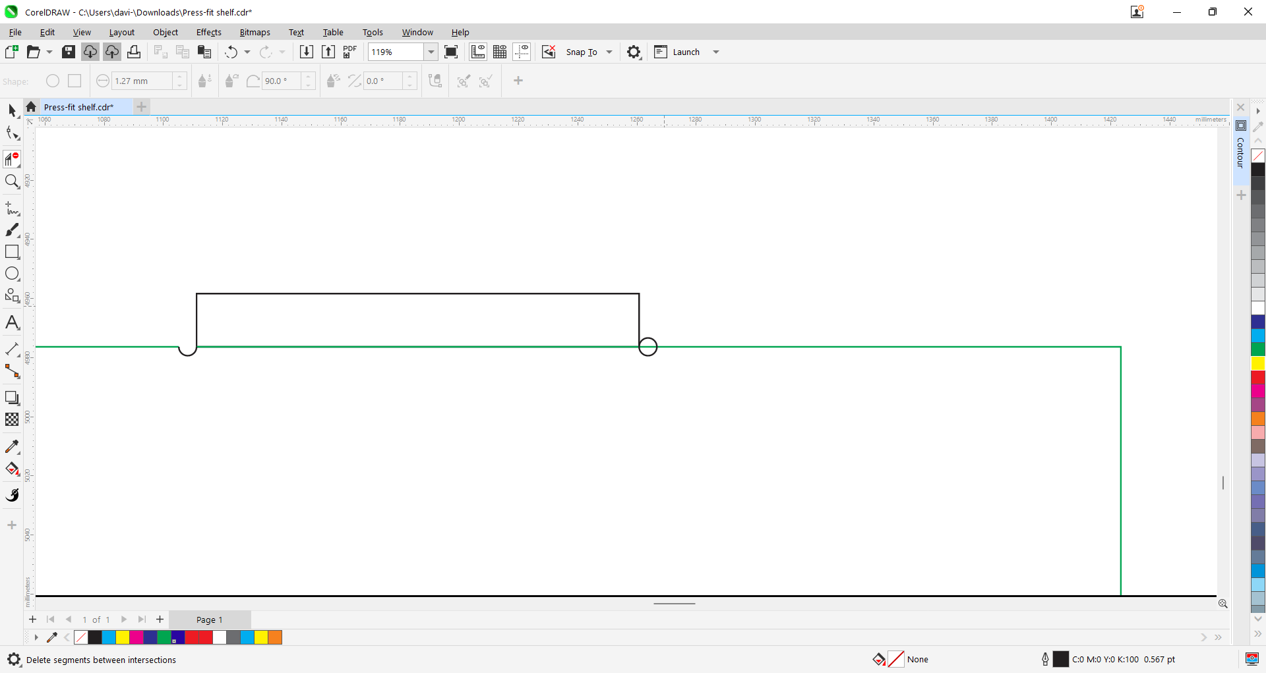The image size is (1266, 673).
Task: Toggle Show Guidelines button
Action: tap(522, 52)
